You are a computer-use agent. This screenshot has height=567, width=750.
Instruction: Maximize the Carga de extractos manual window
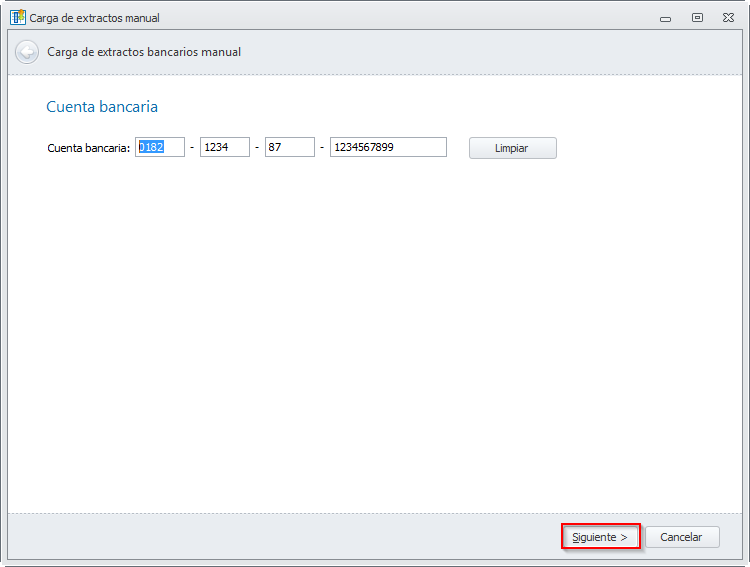(697, 18)
